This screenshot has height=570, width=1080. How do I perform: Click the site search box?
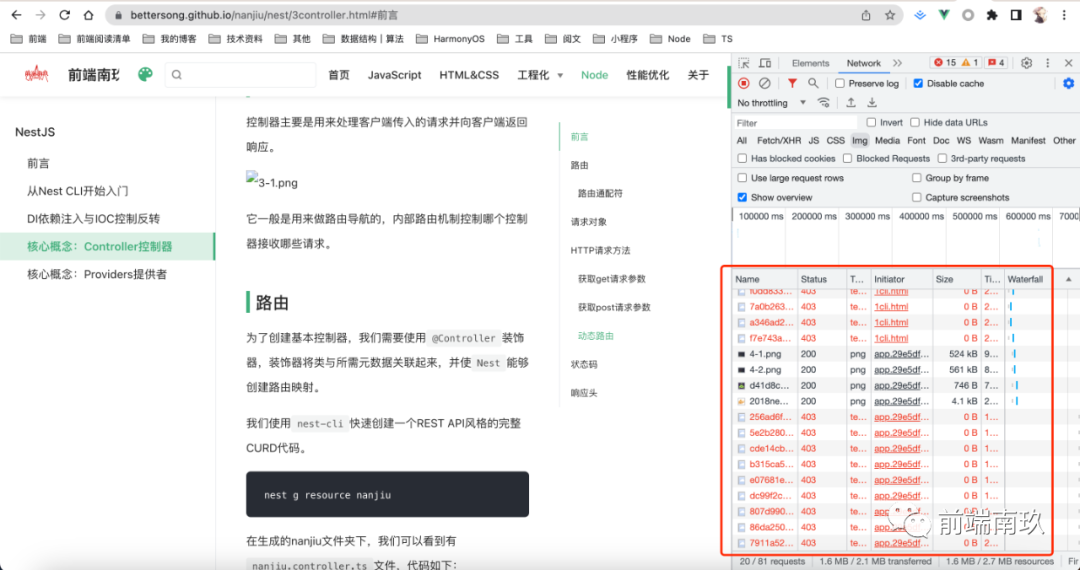[240, 74]
